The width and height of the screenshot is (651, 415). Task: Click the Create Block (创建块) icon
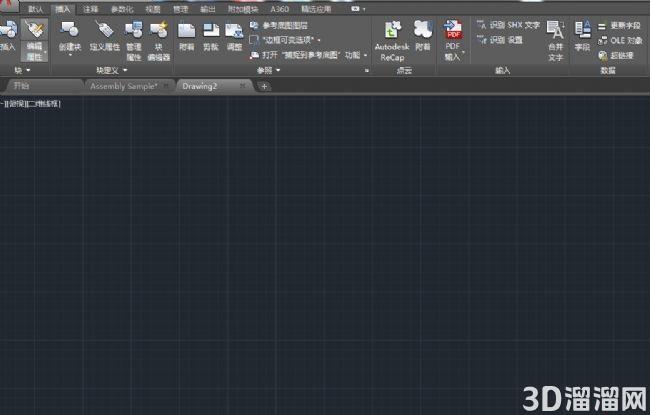69,30
